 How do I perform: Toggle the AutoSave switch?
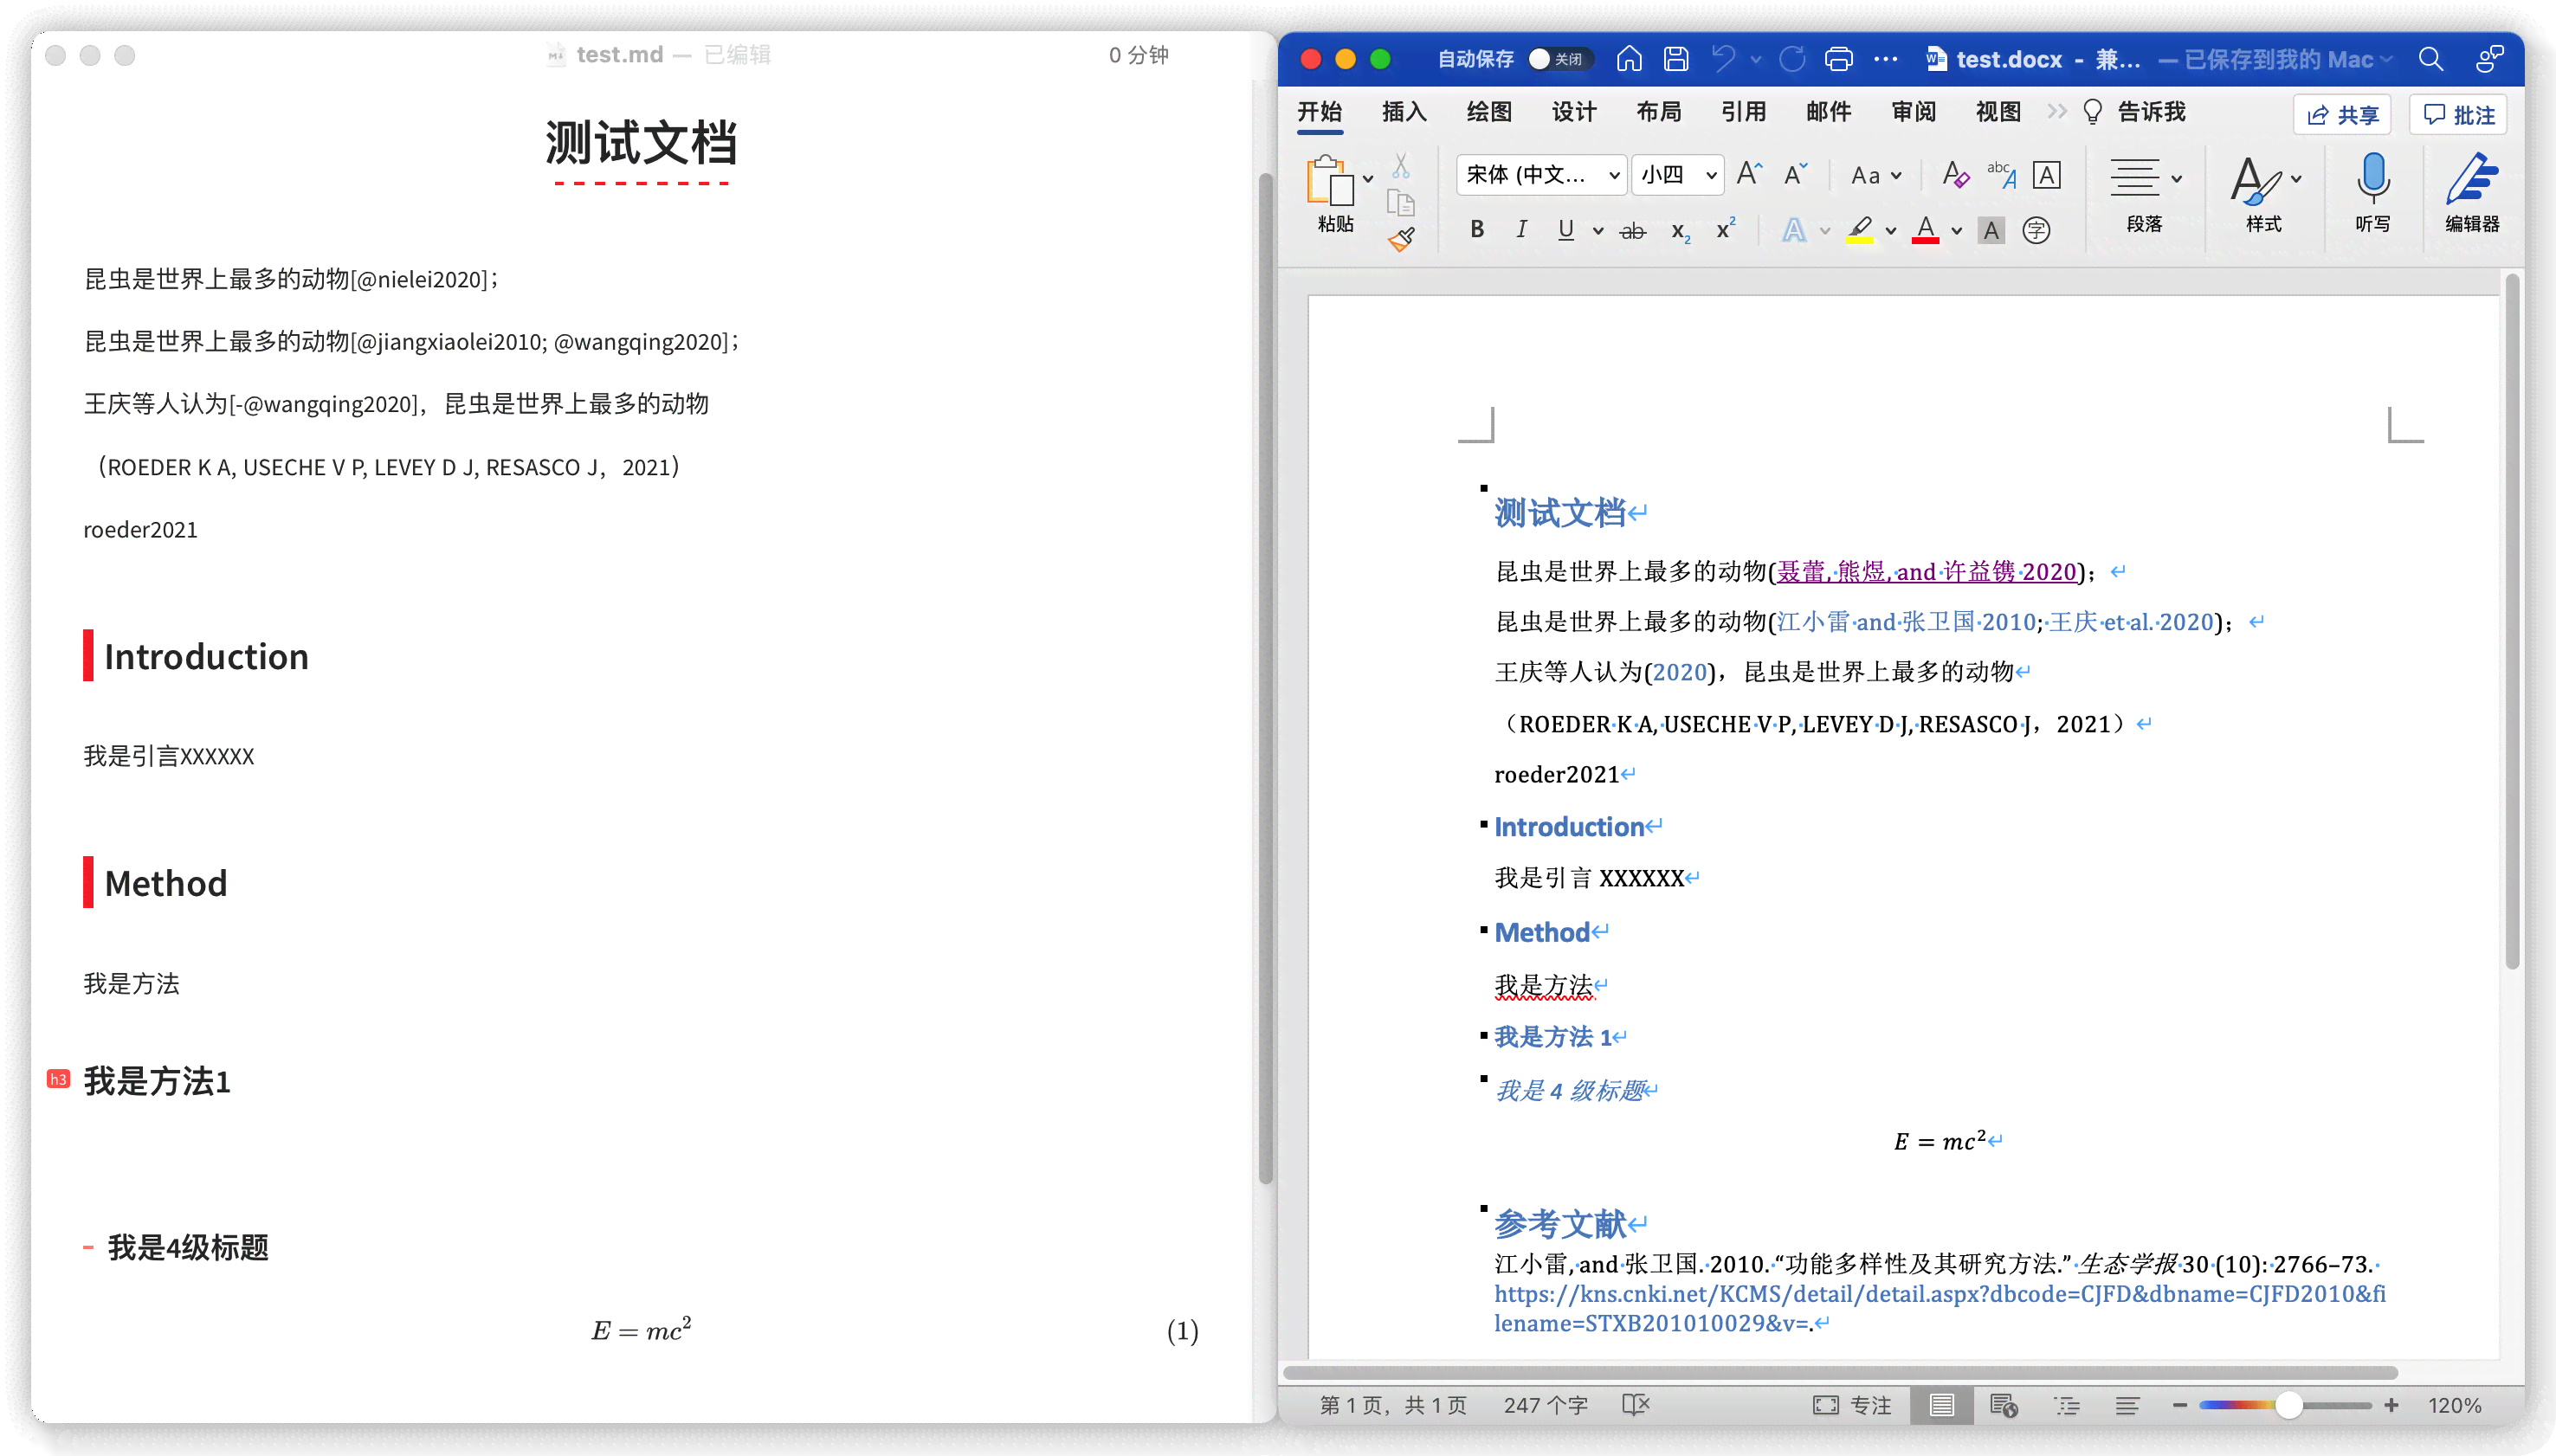[x=1559, y=59]
